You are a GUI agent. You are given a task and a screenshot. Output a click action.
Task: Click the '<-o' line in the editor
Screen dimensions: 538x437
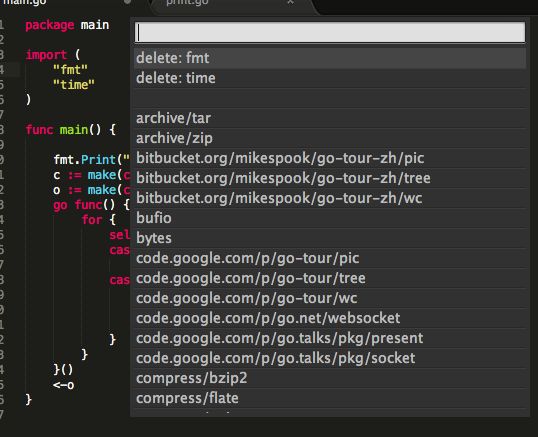[63, 385]
